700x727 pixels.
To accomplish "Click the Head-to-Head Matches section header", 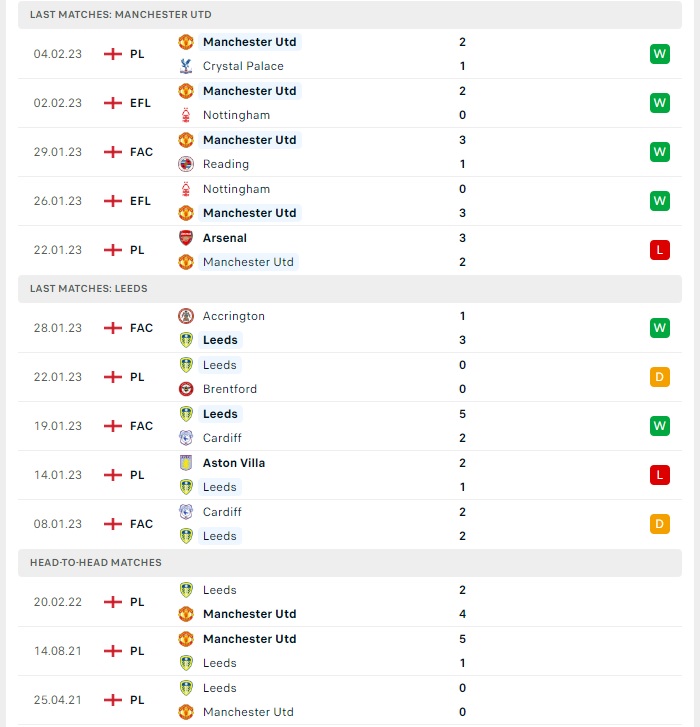I will [x=350, y=563].
